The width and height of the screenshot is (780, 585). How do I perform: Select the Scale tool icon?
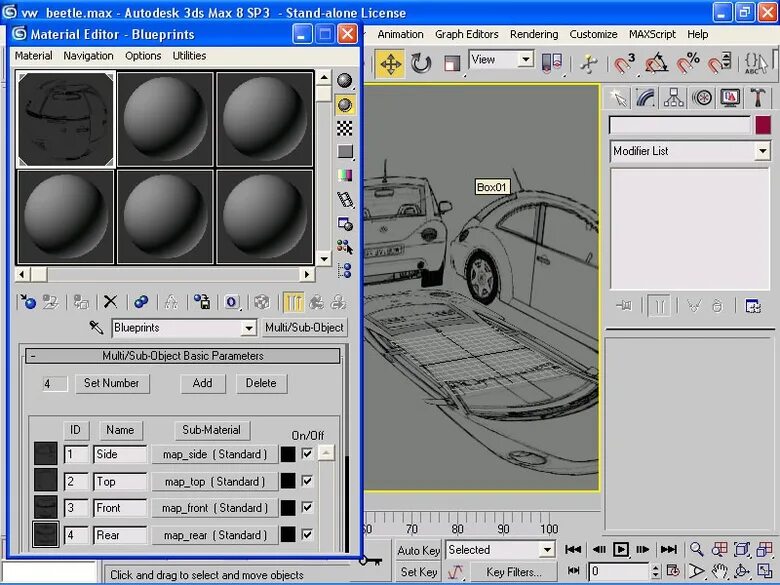coord(452,64)
